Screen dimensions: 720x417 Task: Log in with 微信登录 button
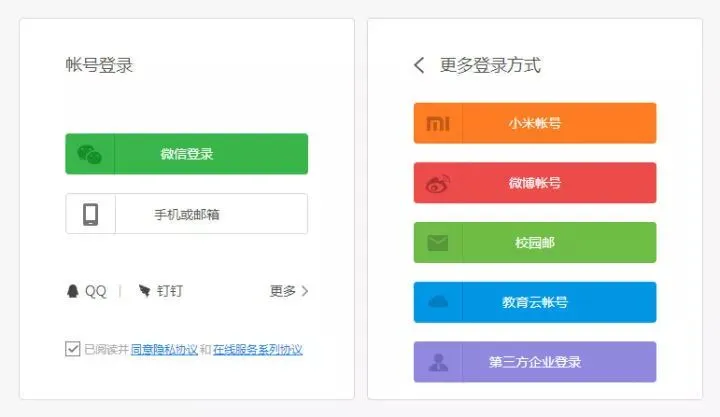pyautogui.click(x=186, y=154)
